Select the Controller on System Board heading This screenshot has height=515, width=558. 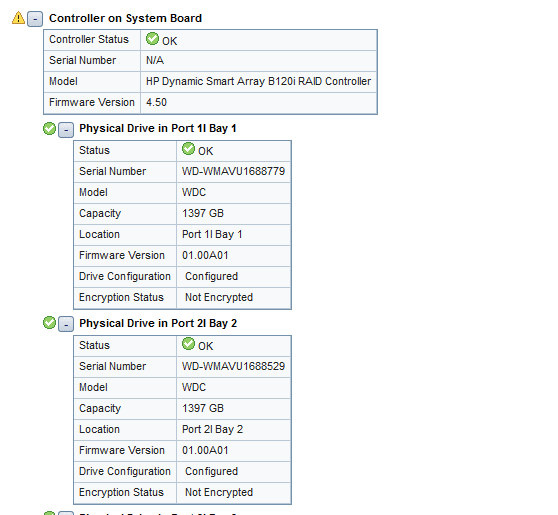pos(125,18)
